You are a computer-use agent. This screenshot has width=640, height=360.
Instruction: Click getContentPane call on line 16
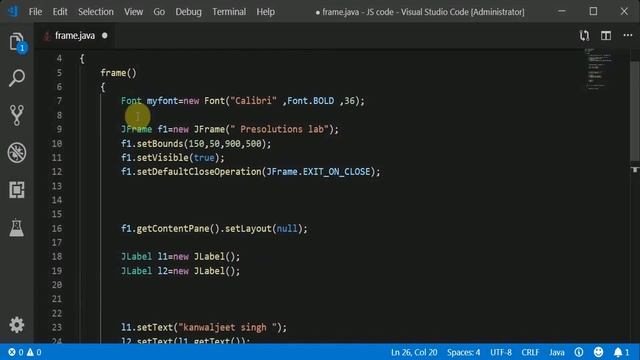click(173, 228)
